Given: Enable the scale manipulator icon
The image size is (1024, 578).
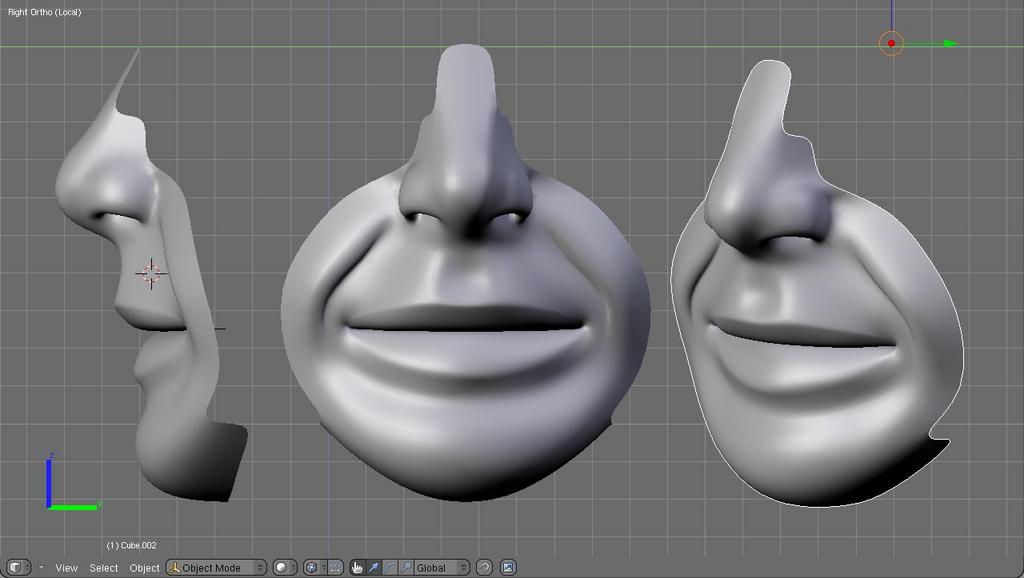Looking at the screenshot, I should (406, 567).
